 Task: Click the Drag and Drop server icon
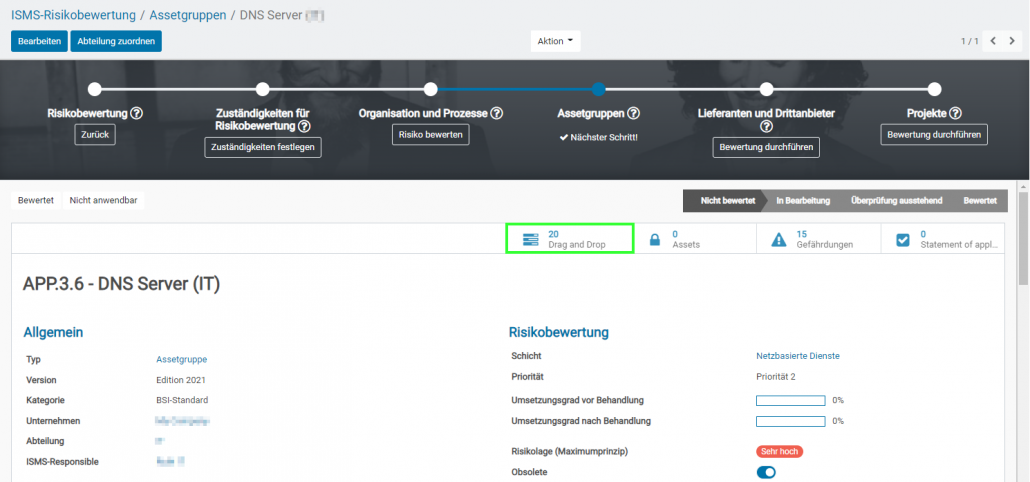530,239
